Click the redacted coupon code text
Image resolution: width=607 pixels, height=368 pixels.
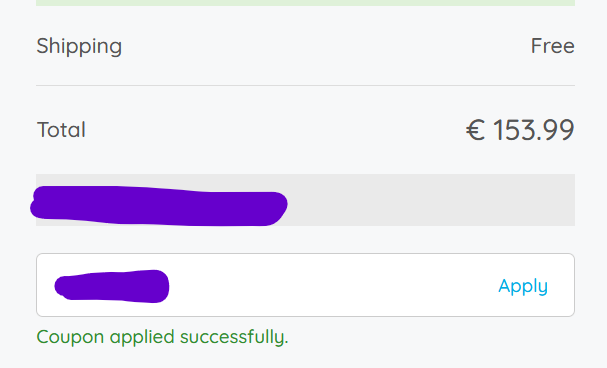tap(112, 286)
